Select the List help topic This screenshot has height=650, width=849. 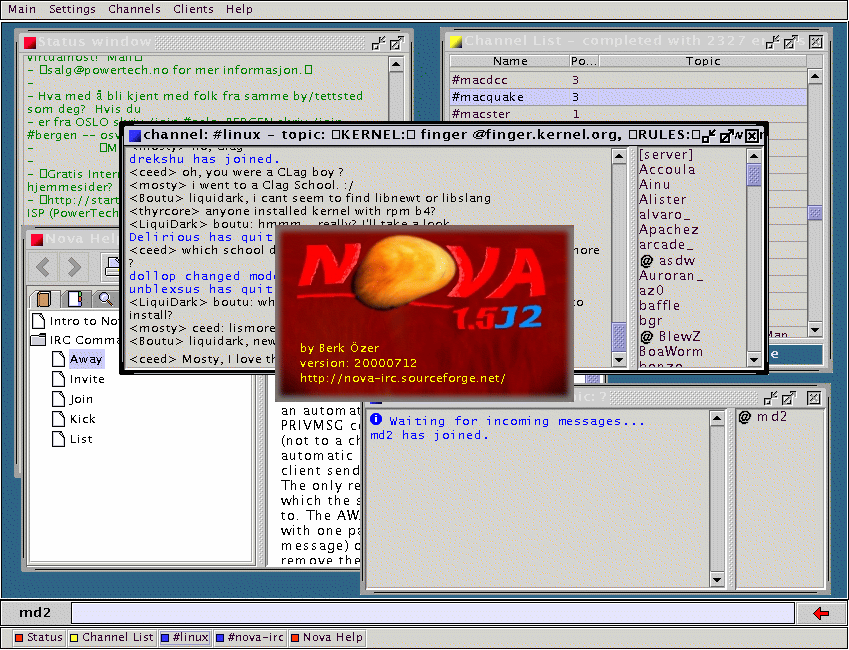81,439
